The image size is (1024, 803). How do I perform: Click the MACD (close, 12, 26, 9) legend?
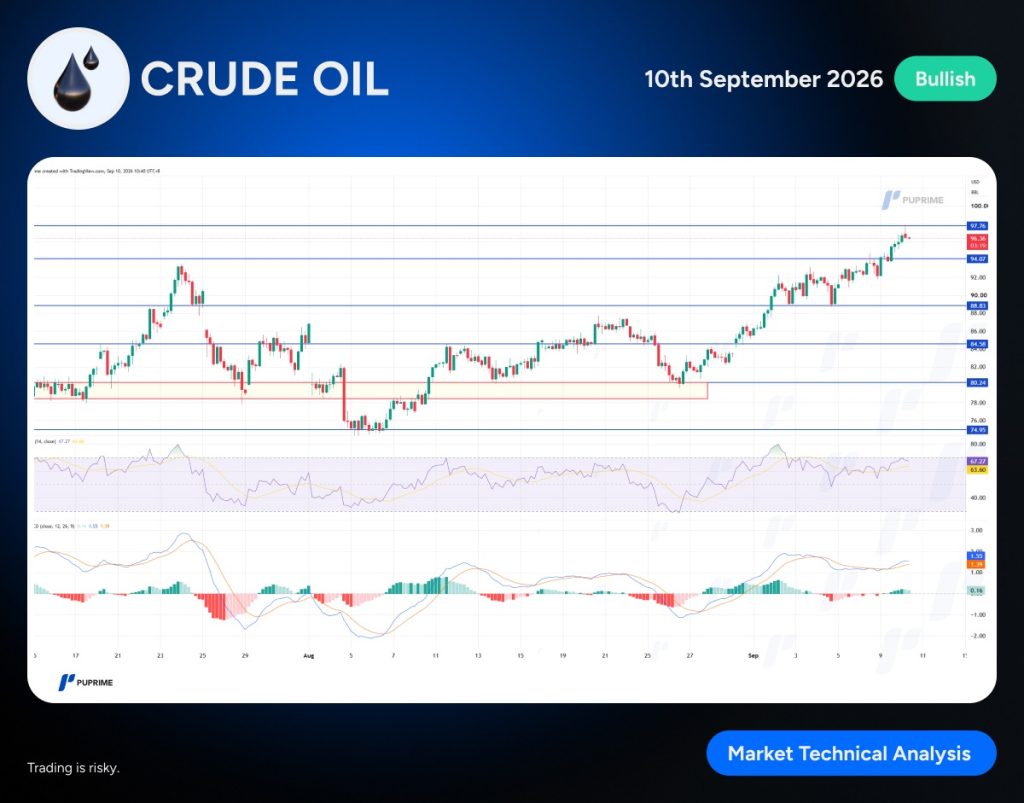[x=72, y=526]
